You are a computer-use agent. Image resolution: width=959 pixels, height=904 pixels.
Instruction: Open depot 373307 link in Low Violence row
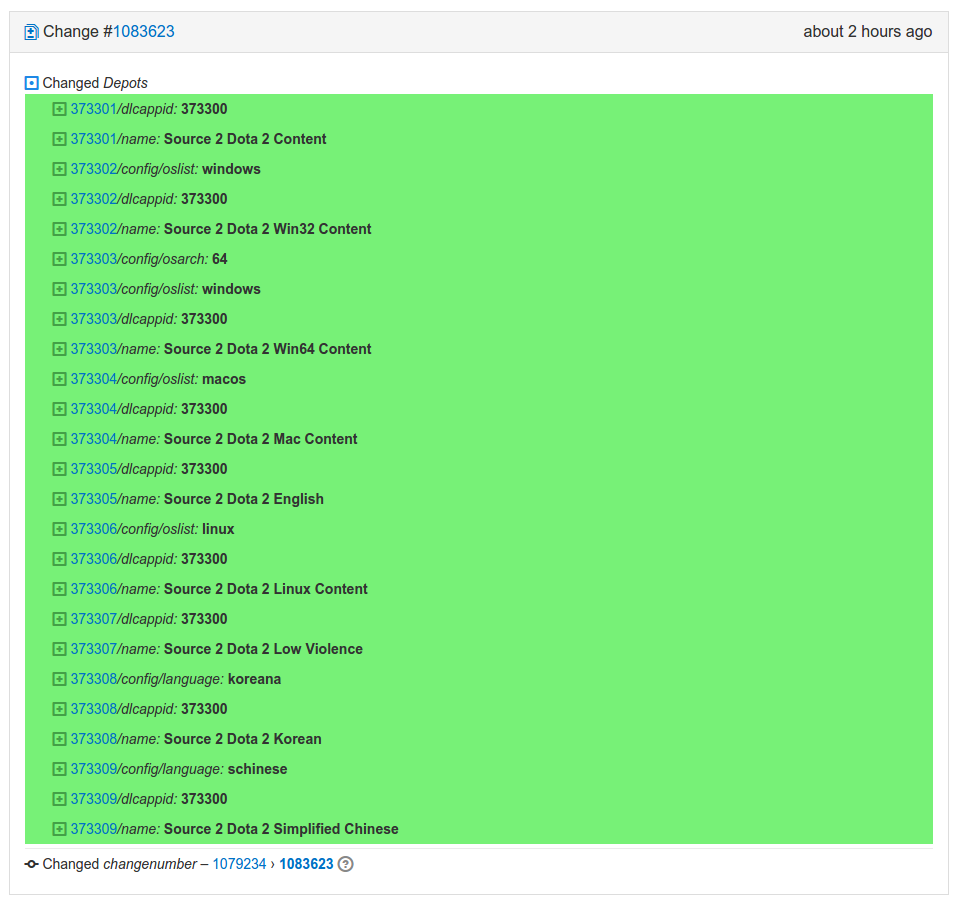click(94, 649)
